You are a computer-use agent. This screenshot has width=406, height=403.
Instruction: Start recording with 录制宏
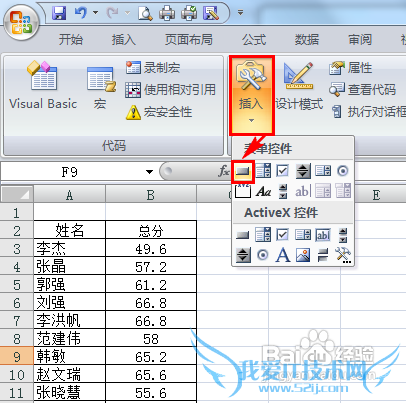pyautogui.click(x=153, y=68)
